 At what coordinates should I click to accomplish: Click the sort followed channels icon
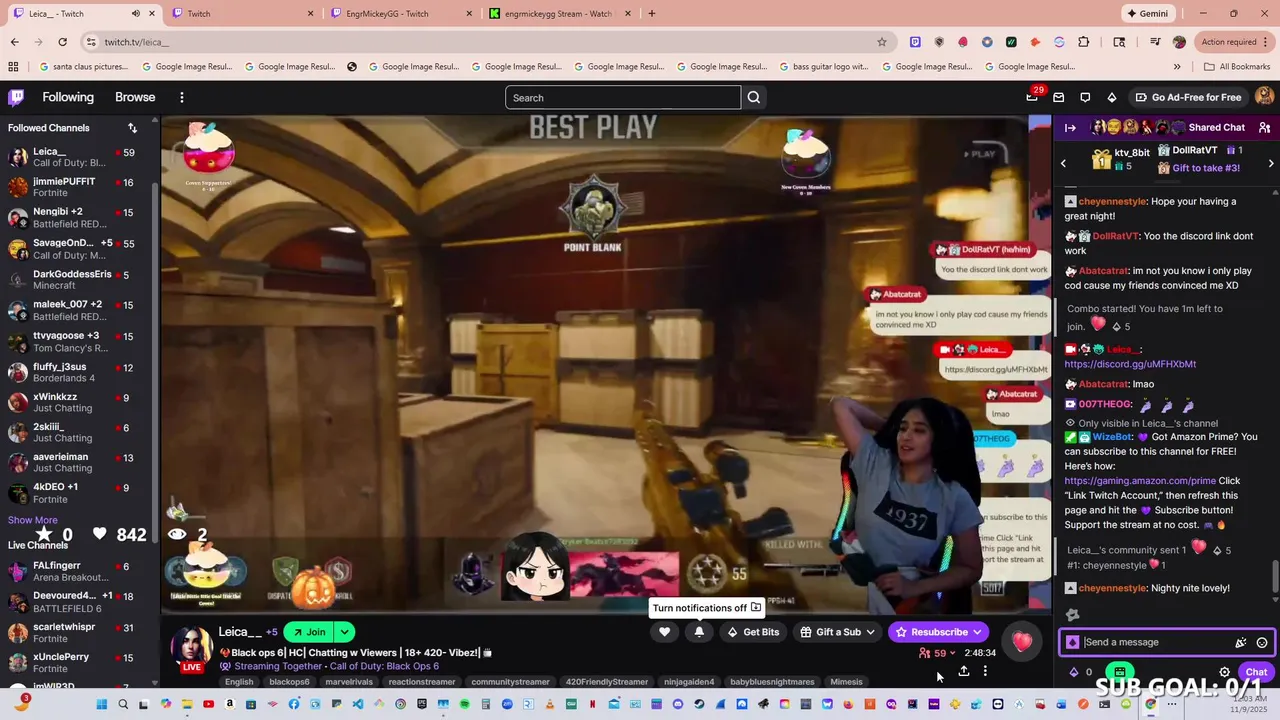[132, 128]
